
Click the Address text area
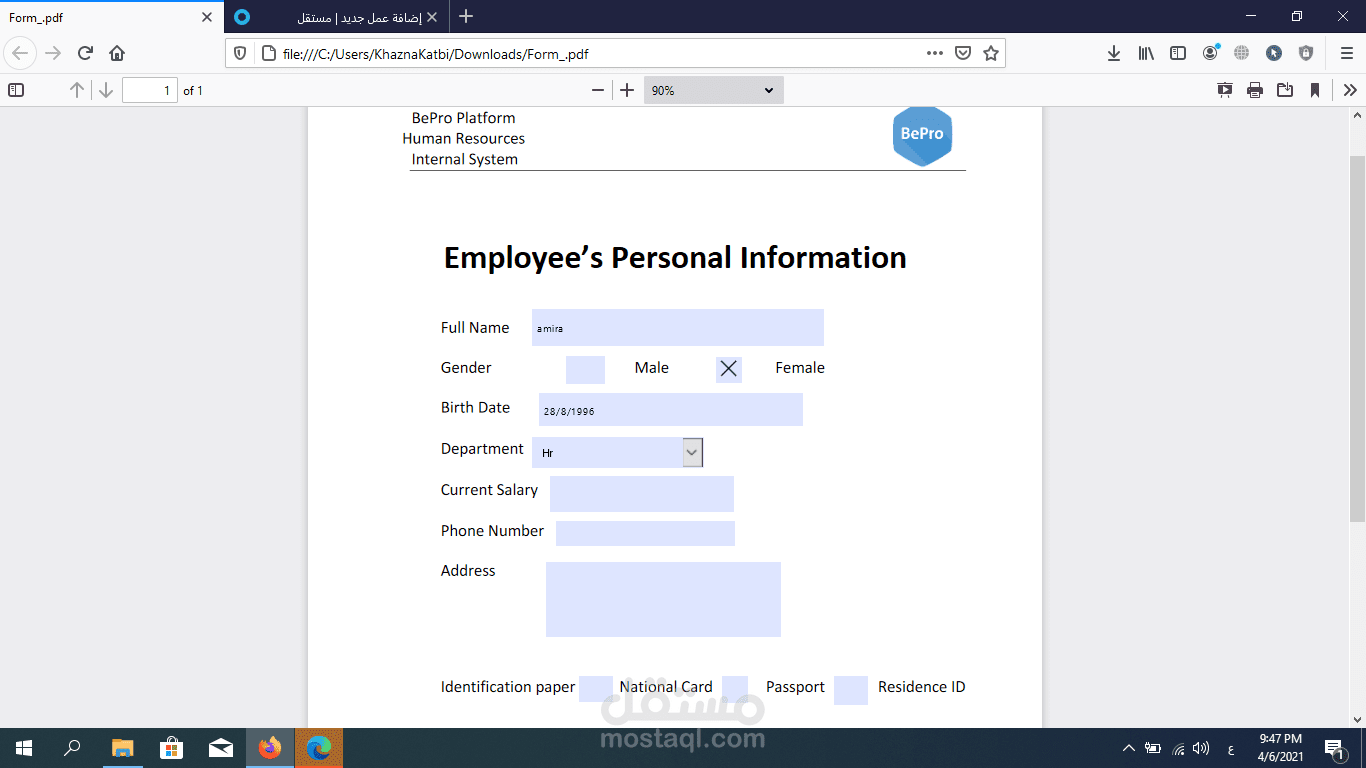(x=663, y=599)
